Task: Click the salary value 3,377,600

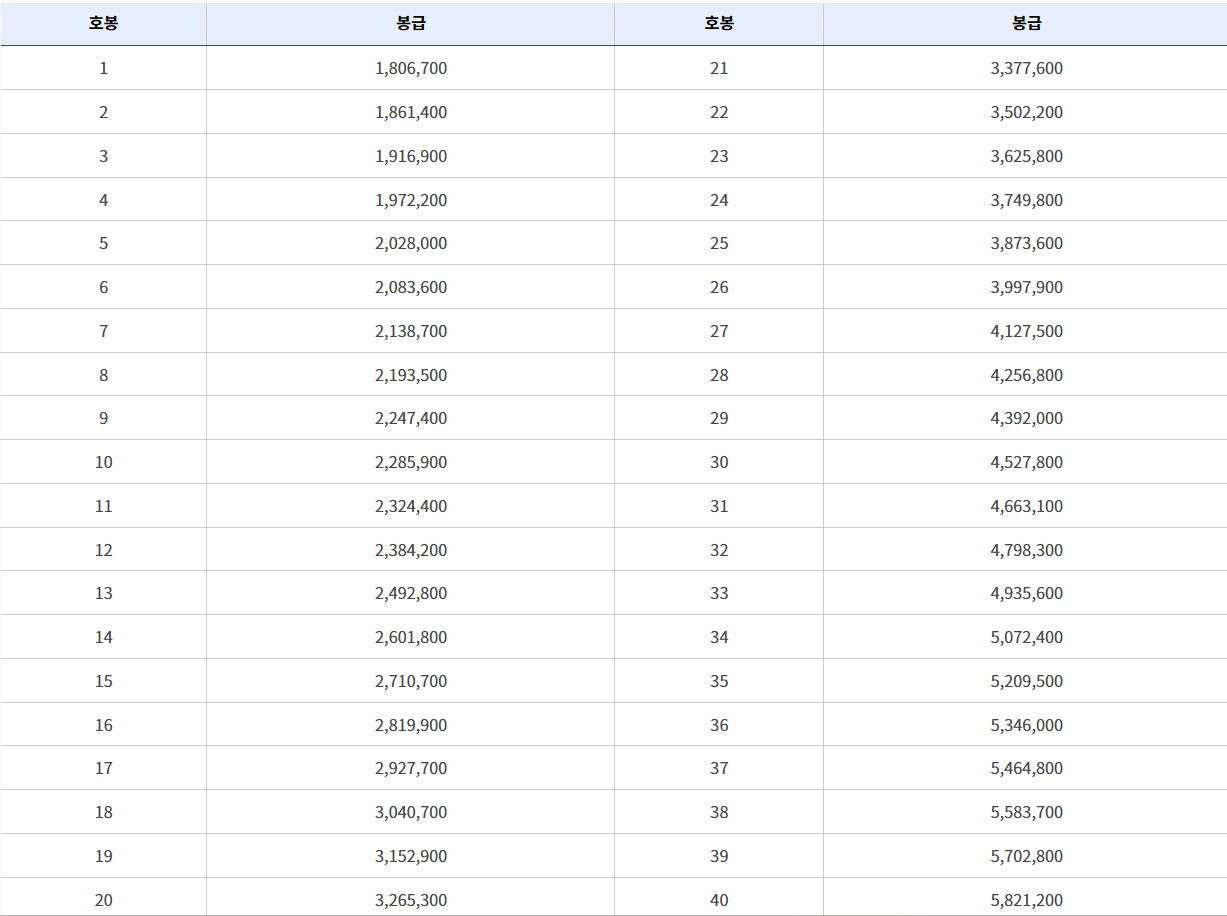Action: pos(1027,69)
